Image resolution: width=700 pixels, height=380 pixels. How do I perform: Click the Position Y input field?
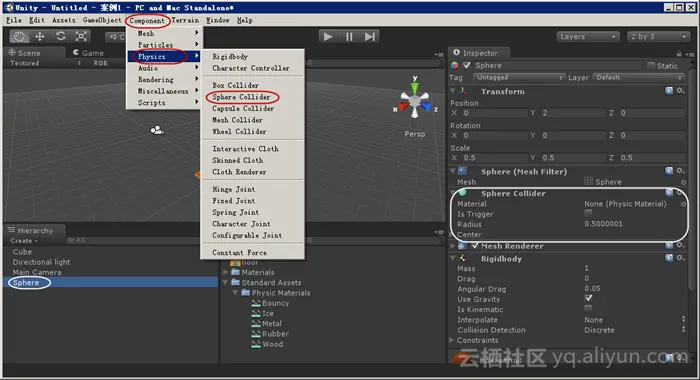[x=573, y=113]
